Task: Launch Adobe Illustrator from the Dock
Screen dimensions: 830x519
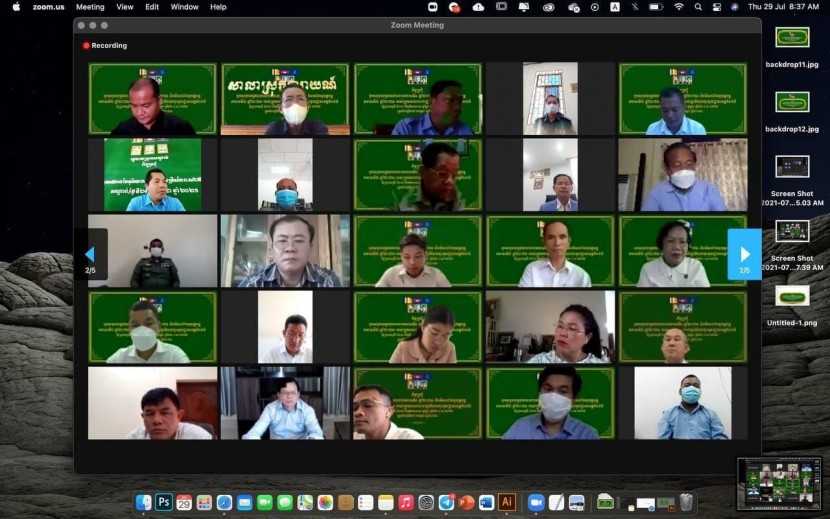Action: click(x=507, y=502)
